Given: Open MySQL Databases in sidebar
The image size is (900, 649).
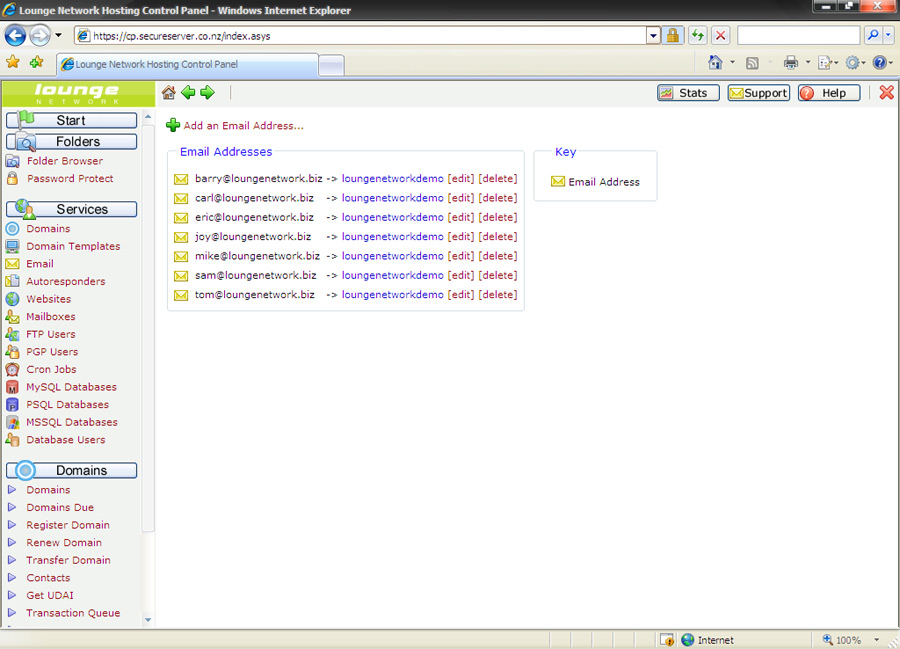Looking at the screenshot, I should coord(71,387).
